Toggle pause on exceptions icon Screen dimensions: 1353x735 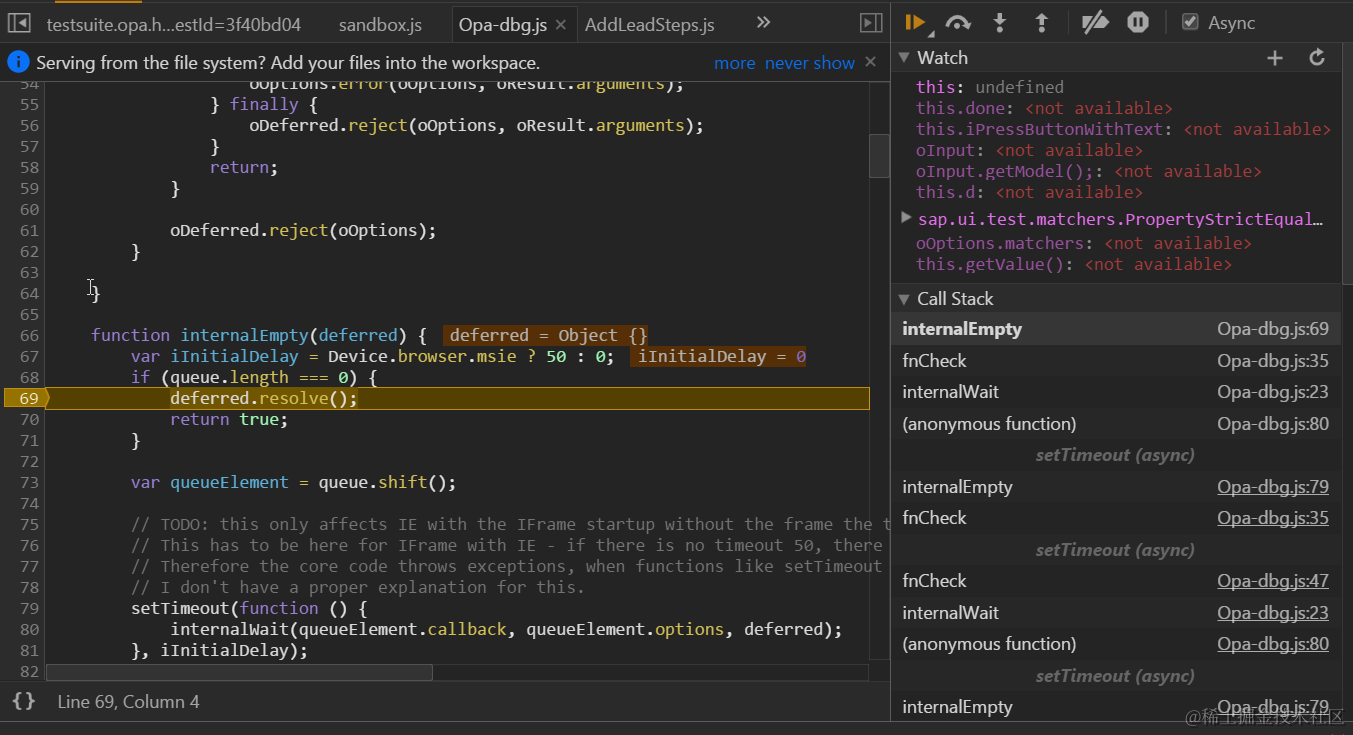1138,23
